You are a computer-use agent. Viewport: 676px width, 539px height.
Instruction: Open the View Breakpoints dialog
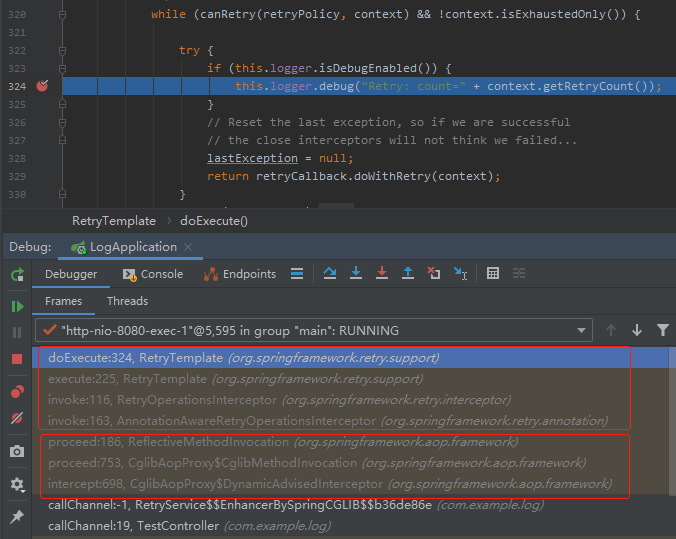click(17, 392)
